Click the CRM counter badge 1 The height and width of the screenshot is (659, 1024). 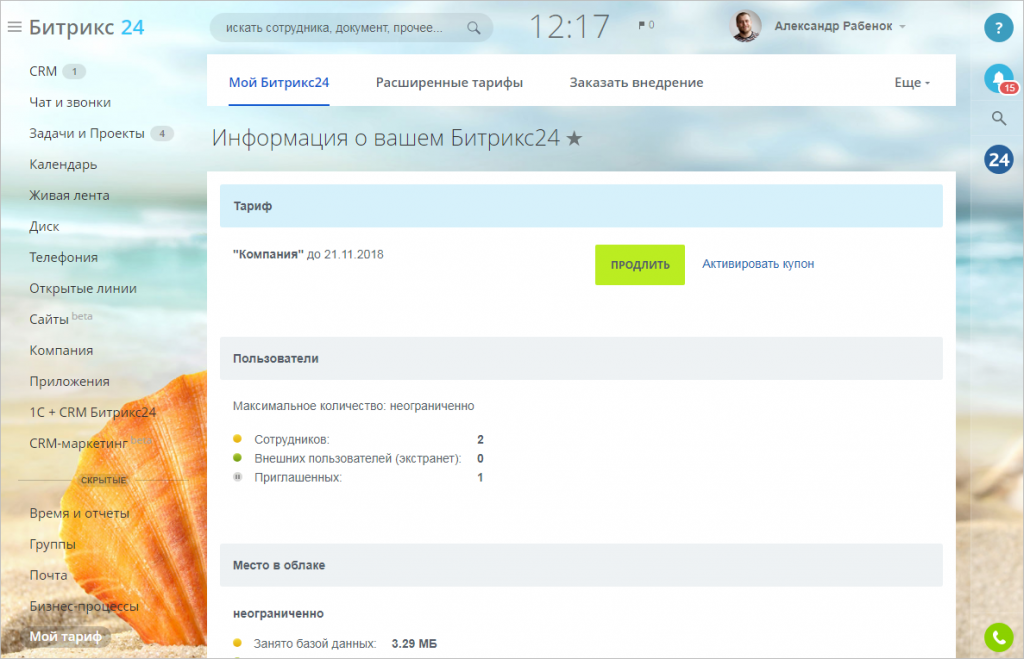[x=74, y=71]
